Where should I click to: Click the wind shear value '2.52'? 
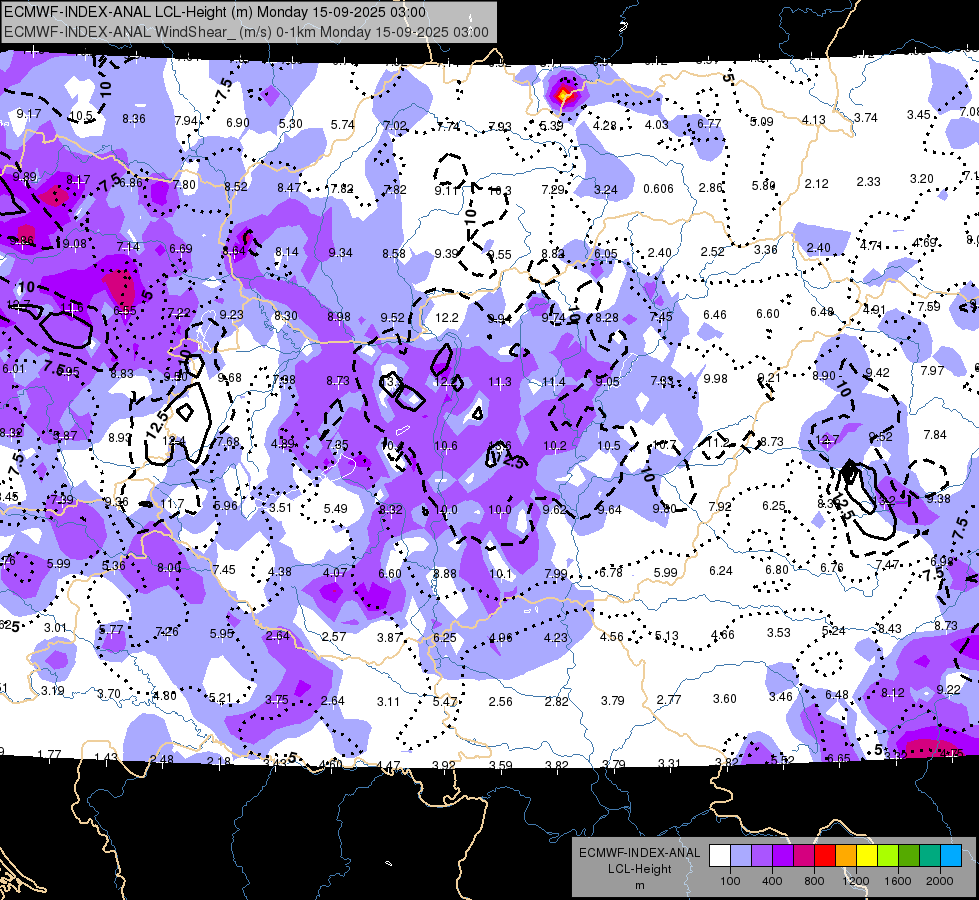(x=712, y=251)
